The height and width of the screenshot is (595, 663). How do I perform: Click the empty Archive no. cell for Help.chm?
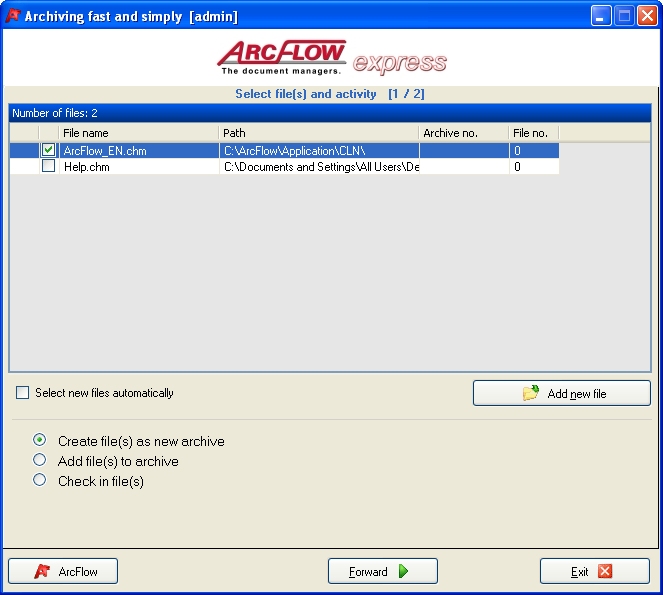pyautogui.click(x=464, y=167)
